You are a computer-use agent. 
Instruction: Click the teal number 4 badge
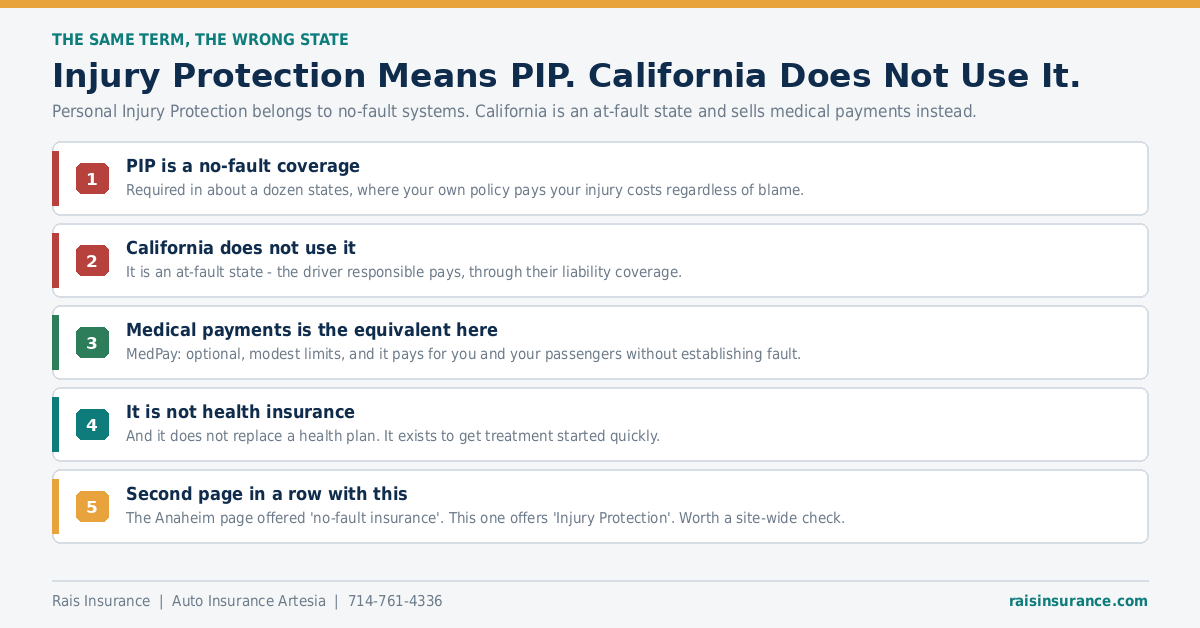tap(92, 425)
